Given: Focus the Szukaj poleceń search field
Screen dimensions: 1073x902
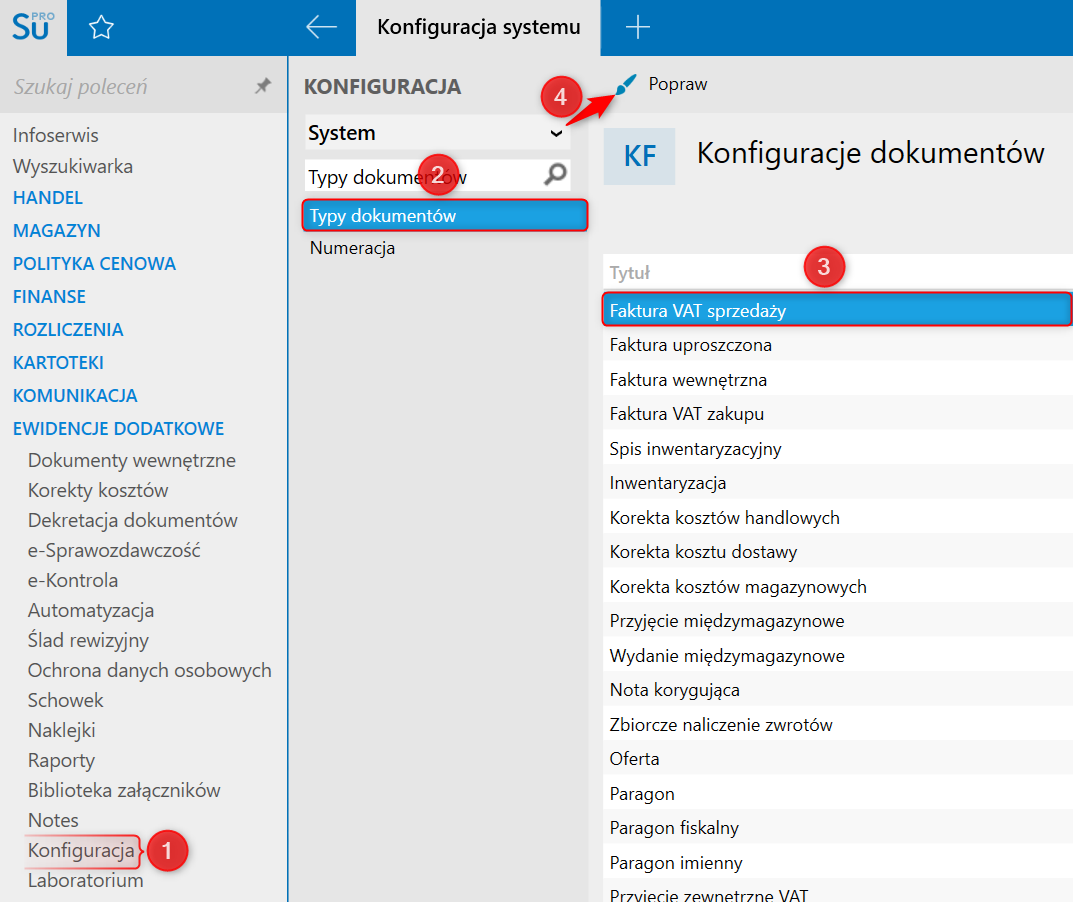Looking at the screenshot, I should [130, 86].
